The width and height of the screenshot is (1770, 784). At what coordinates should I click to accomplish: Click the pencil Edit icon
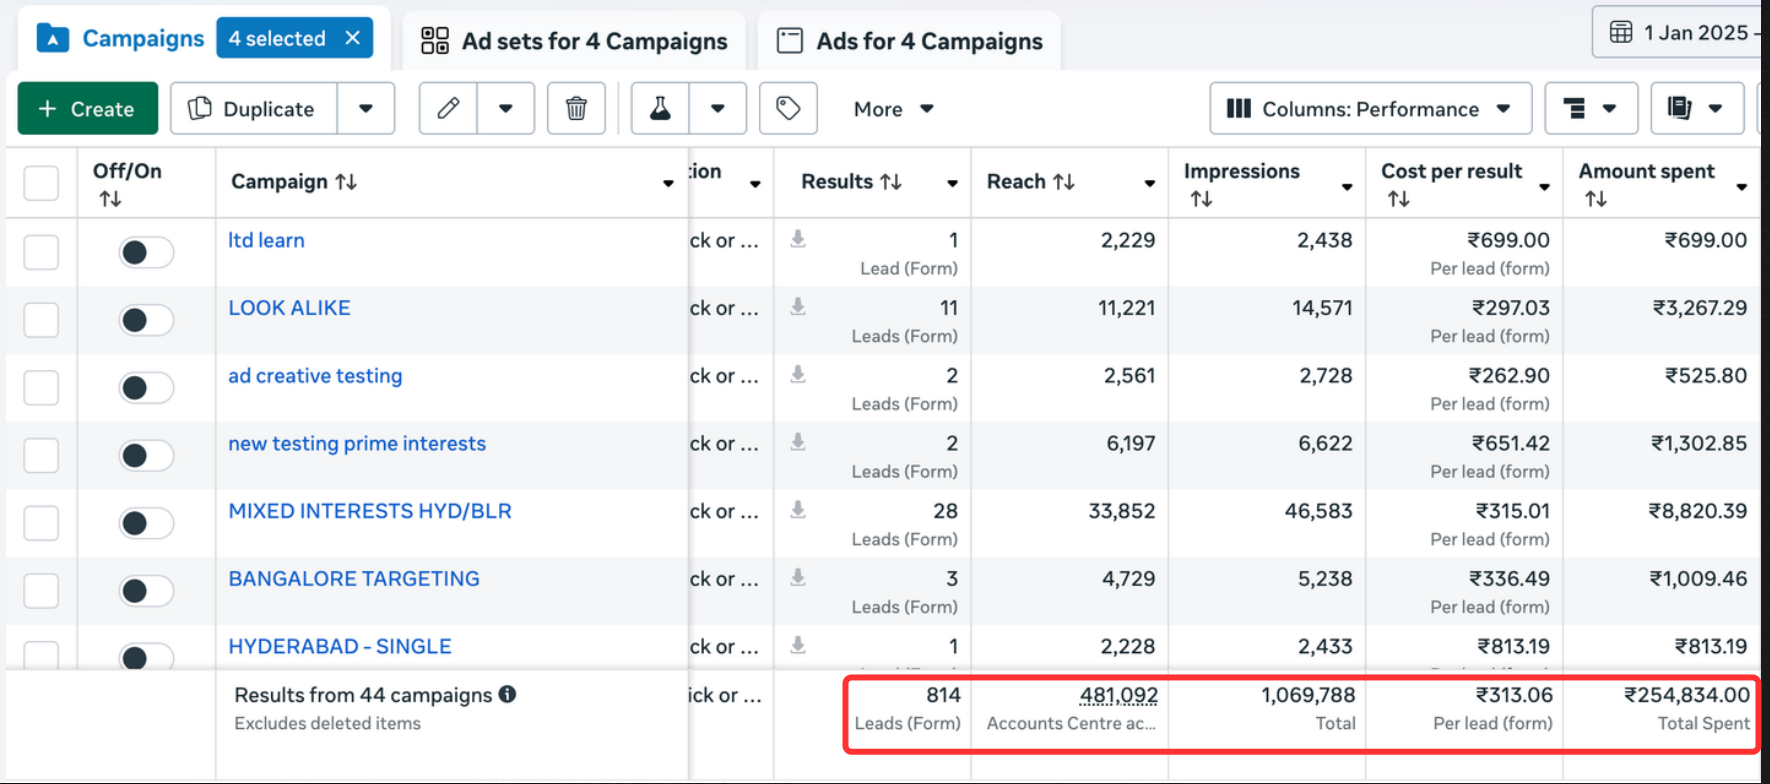pyautogui.click(x=448, y=108)
